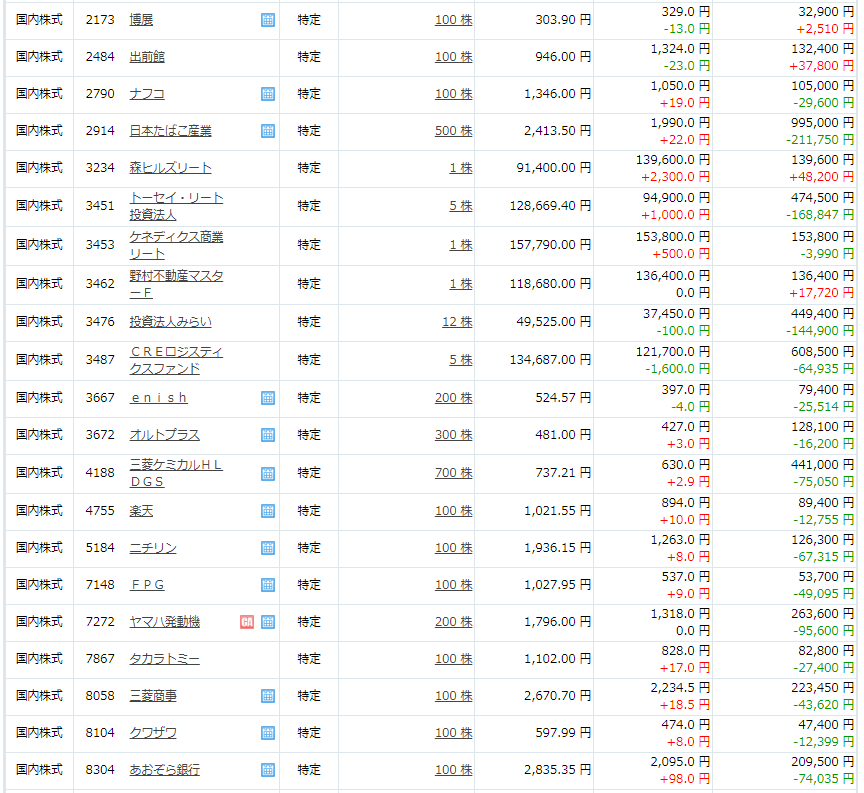Select current price 2,095.0 円
The width and height of the screenshot is (864, 793).
(x=680, y=761)
